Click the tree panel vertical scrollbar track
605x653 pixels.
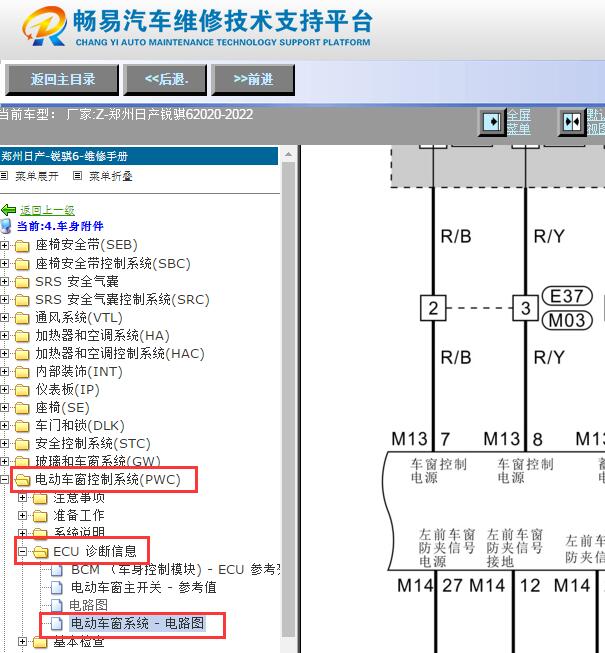coord(288,400)
